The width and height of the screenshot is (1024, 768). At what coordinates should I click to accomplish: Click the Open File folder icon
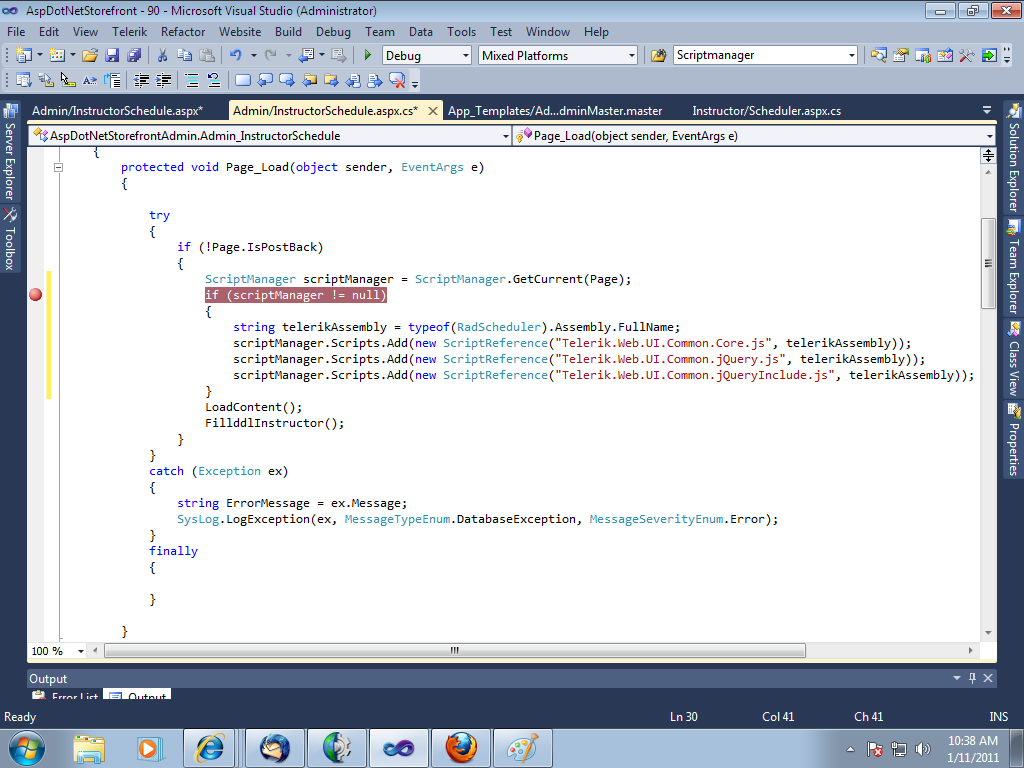(x=90, y=56)
